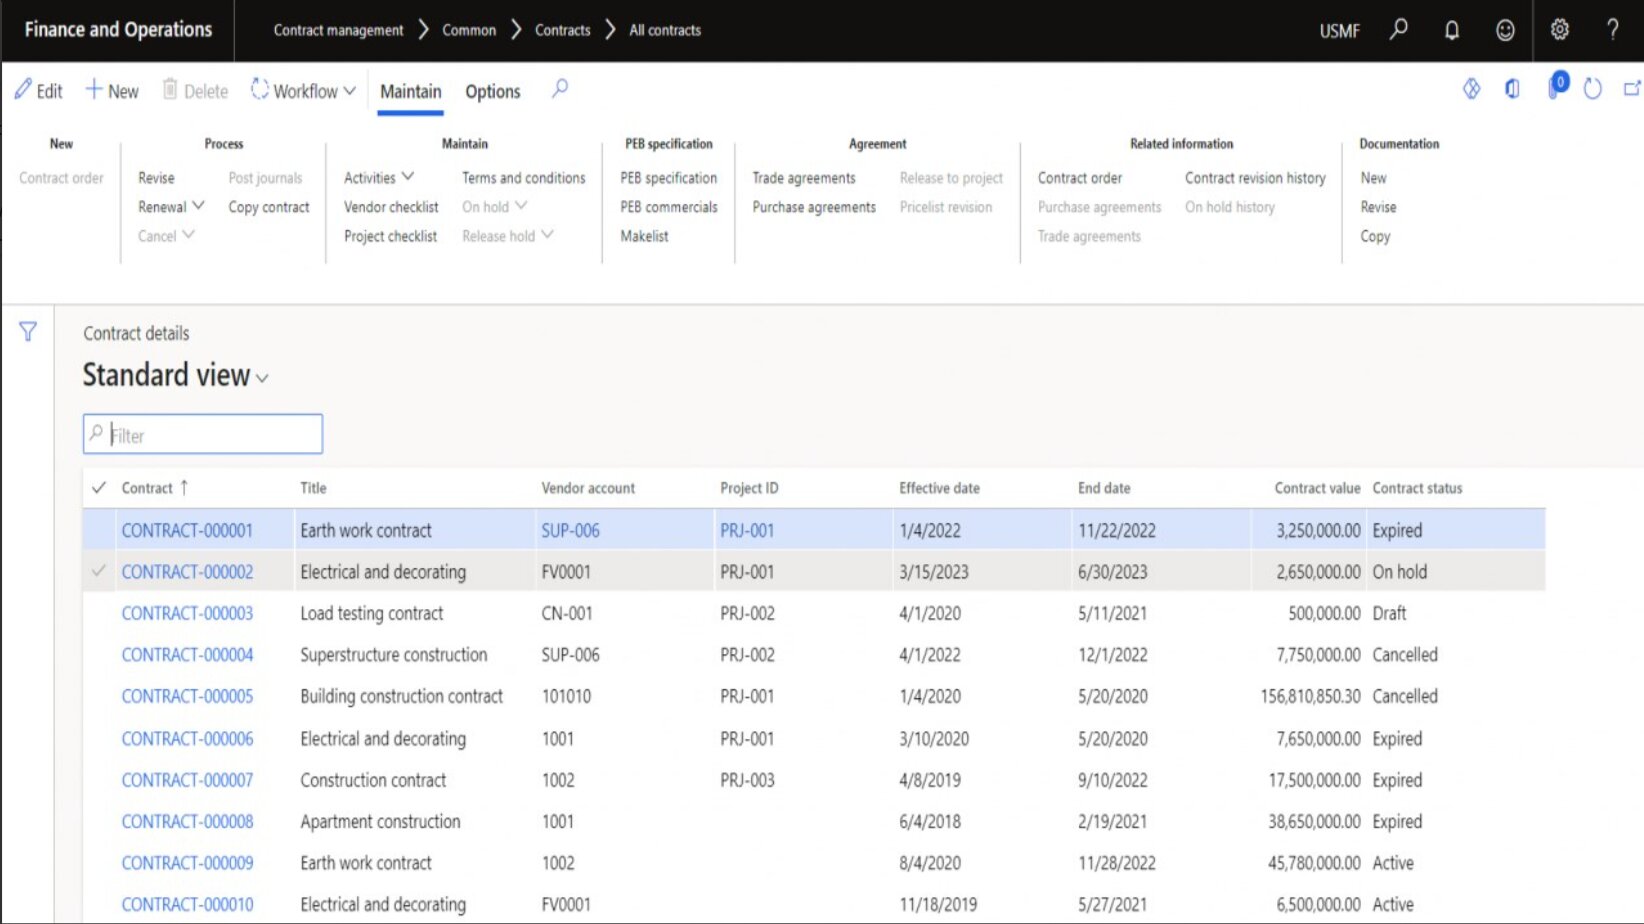Click the search icon beside Options tab
Image resolution: width=1644 pixels, height=924 pixels.
(560, 90)
